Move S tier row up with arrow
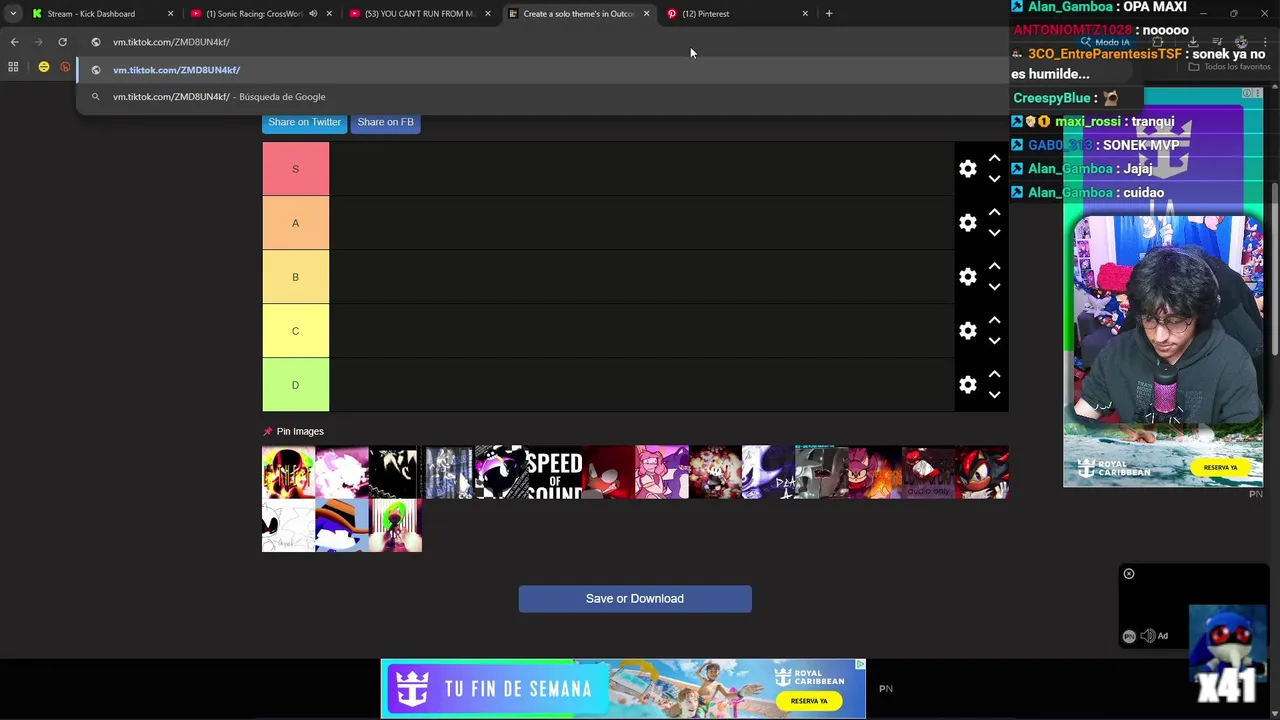 (994, 158)
